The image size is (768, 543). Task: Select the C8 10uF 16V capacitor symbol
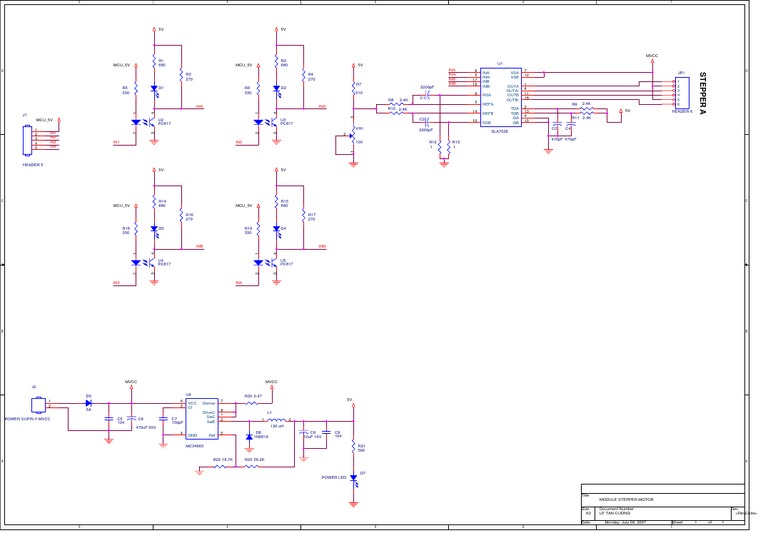click(303, 433)
